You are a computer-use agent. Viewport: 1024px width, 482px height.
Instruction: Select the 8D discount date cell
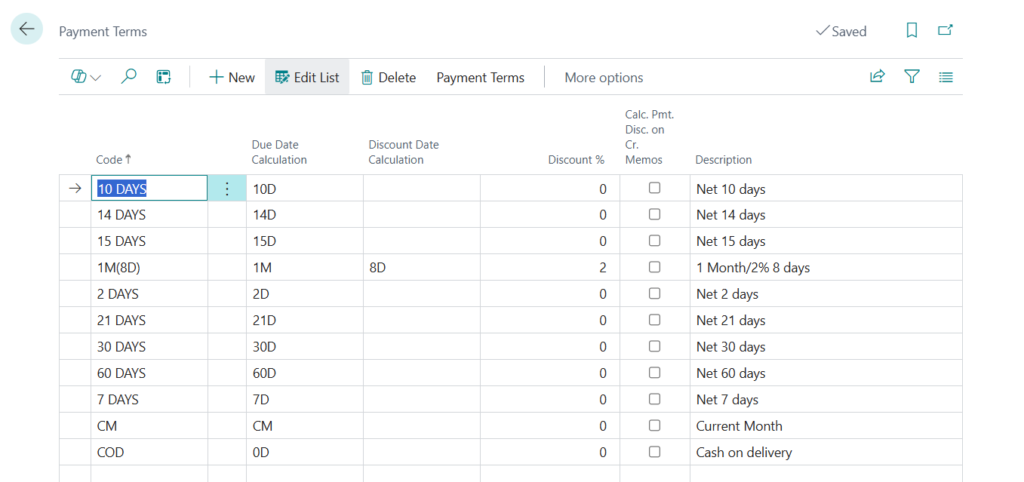[420, 267]
